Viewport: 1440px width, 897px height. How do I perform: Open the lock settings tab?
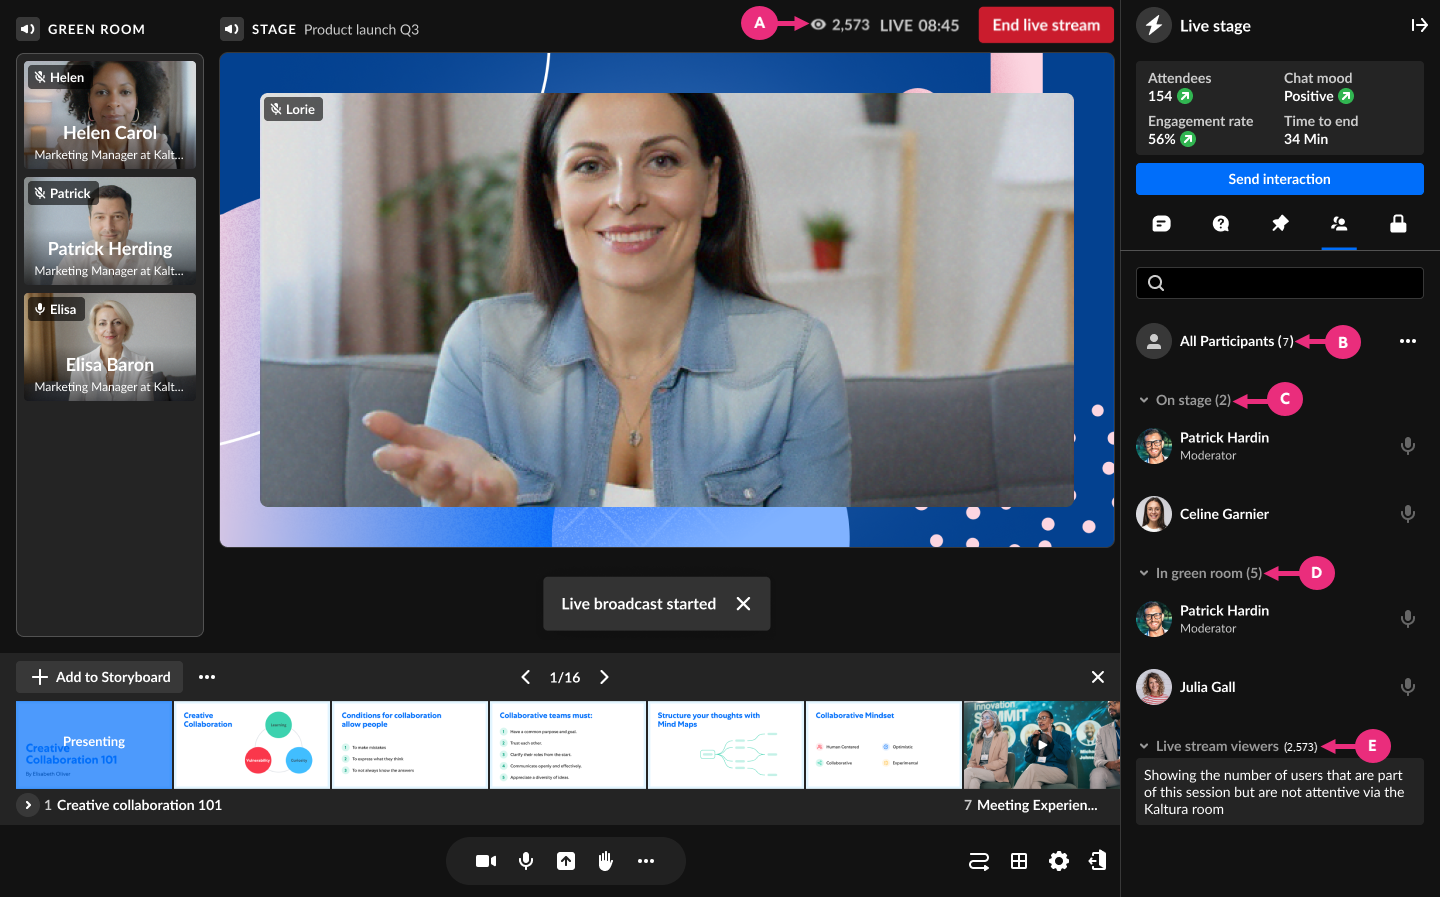coord(1398,224)
